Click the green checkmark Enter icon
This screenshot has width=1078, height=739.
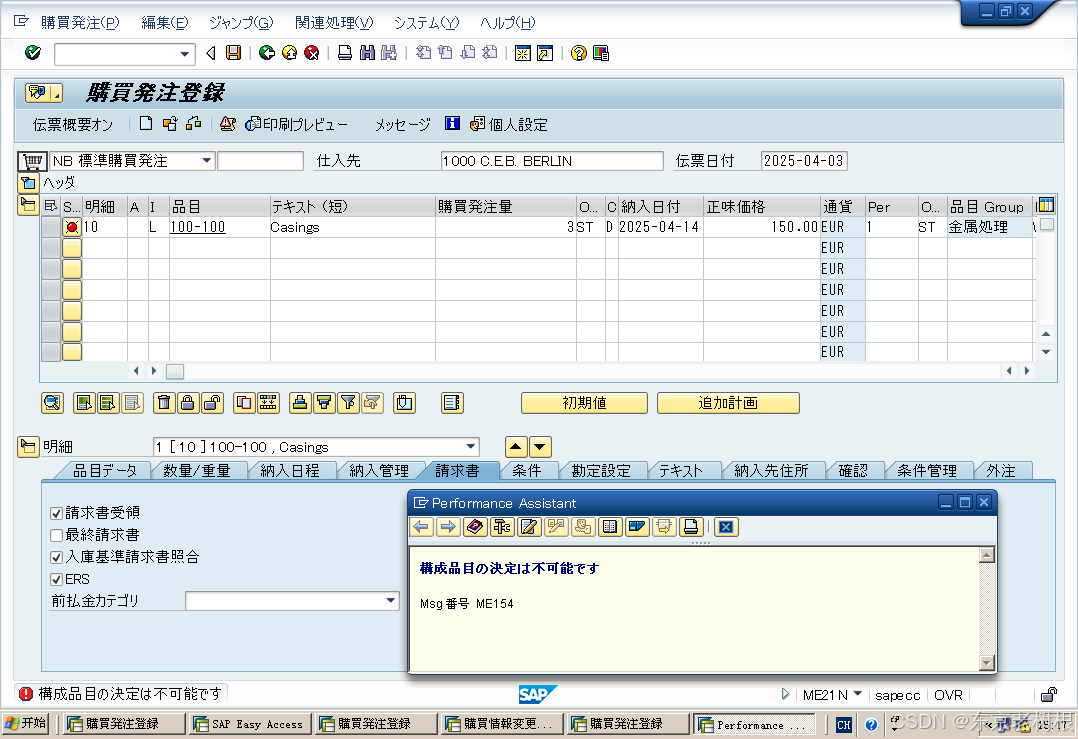(32, 53)
